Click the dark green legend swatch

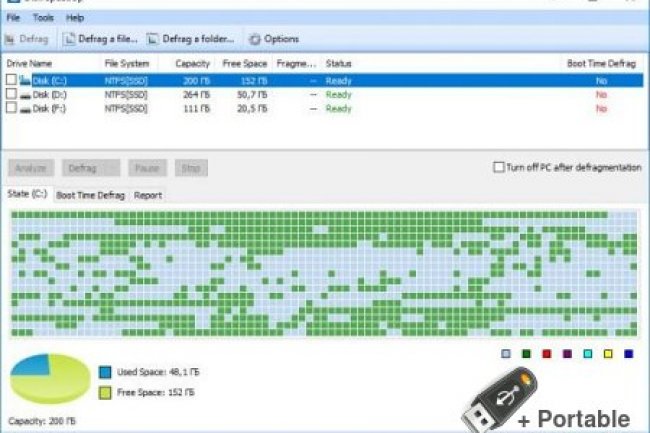coord(526,353)
